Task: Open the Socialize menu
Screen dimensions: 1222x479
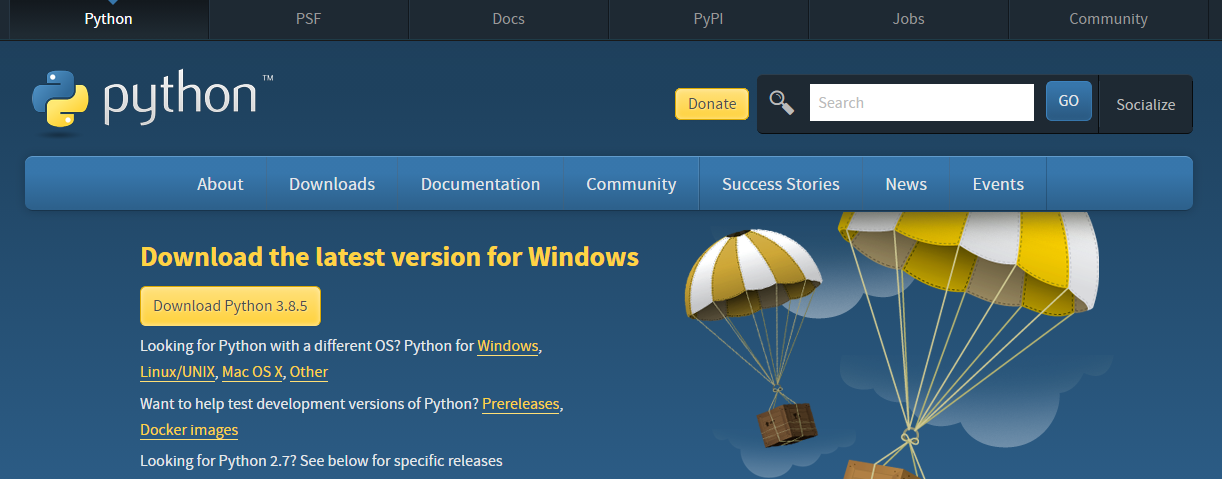Action: 1146,104
